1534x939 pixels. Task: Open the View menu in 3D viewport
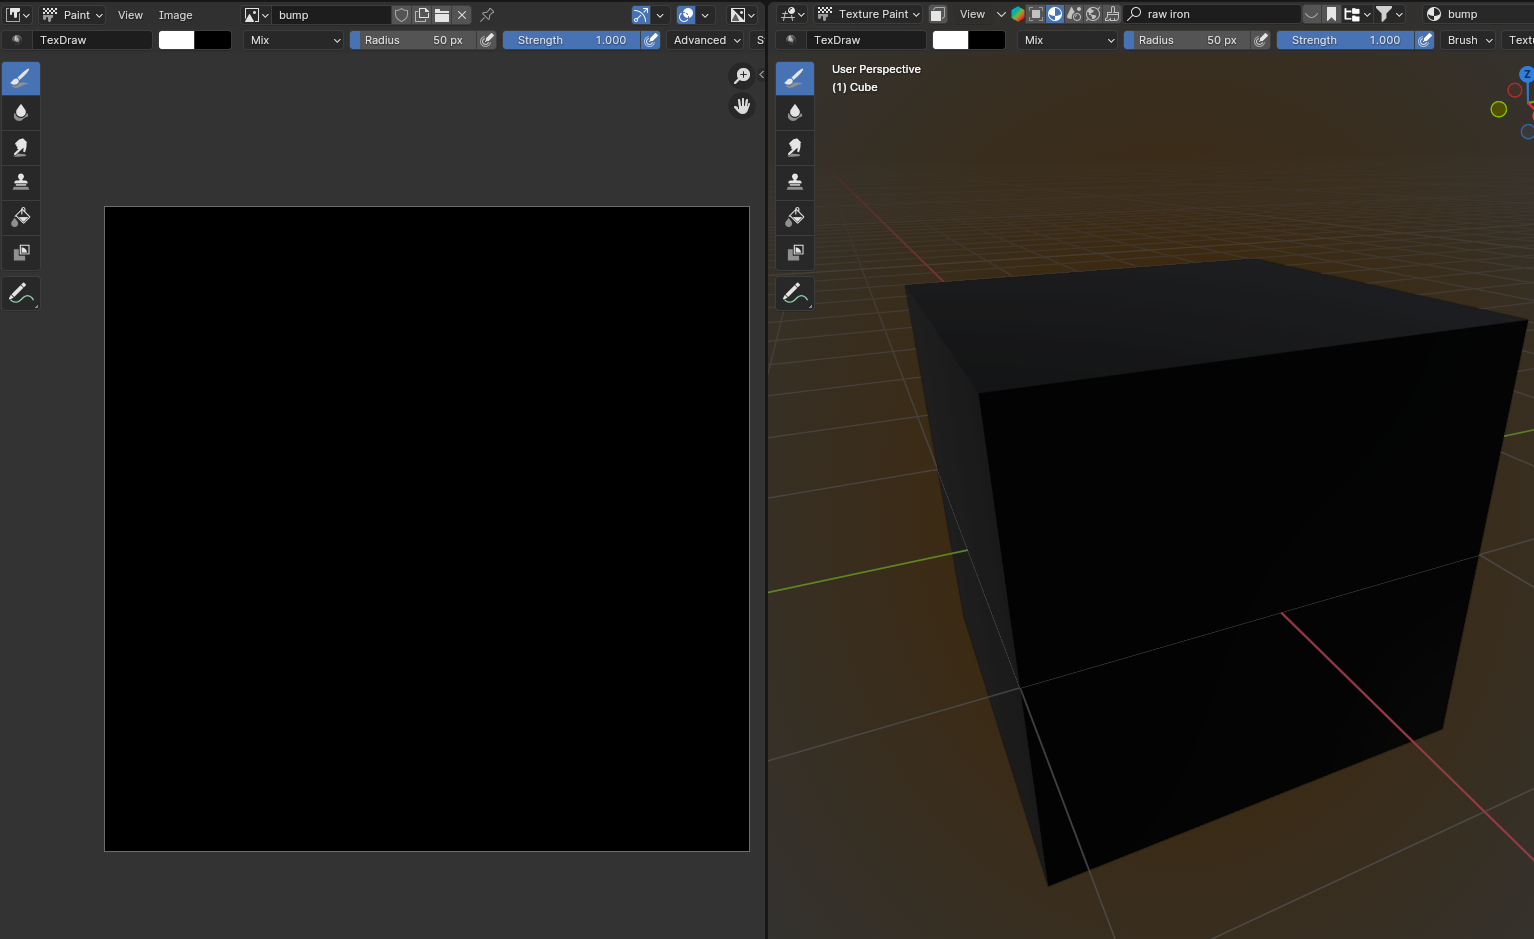972,14
